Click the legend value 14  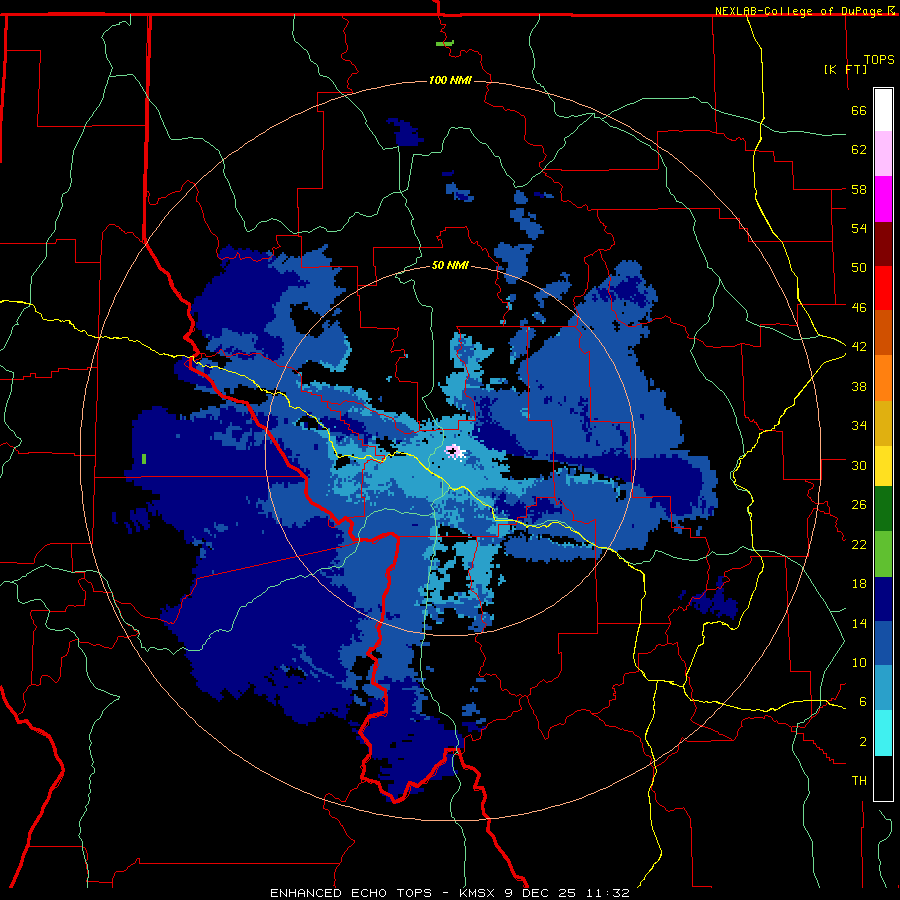859,623
